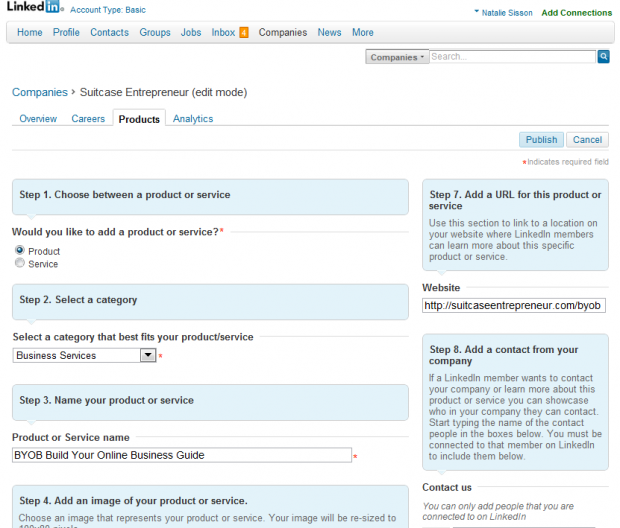The height and width of the screenshot is (528, 620).
Task: Open Profile in the navigation bar
Action: pyautogui.click(x=66, y=32)
